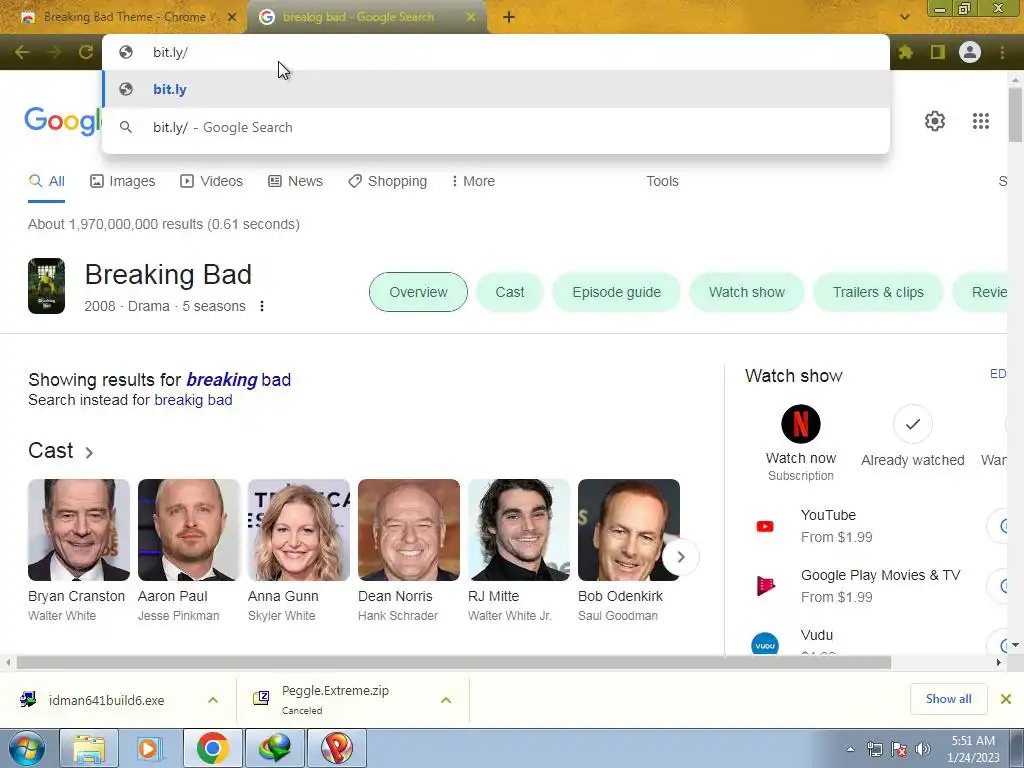
Task: Open RJ Mitte cast photo
Action: pos(519,530)
